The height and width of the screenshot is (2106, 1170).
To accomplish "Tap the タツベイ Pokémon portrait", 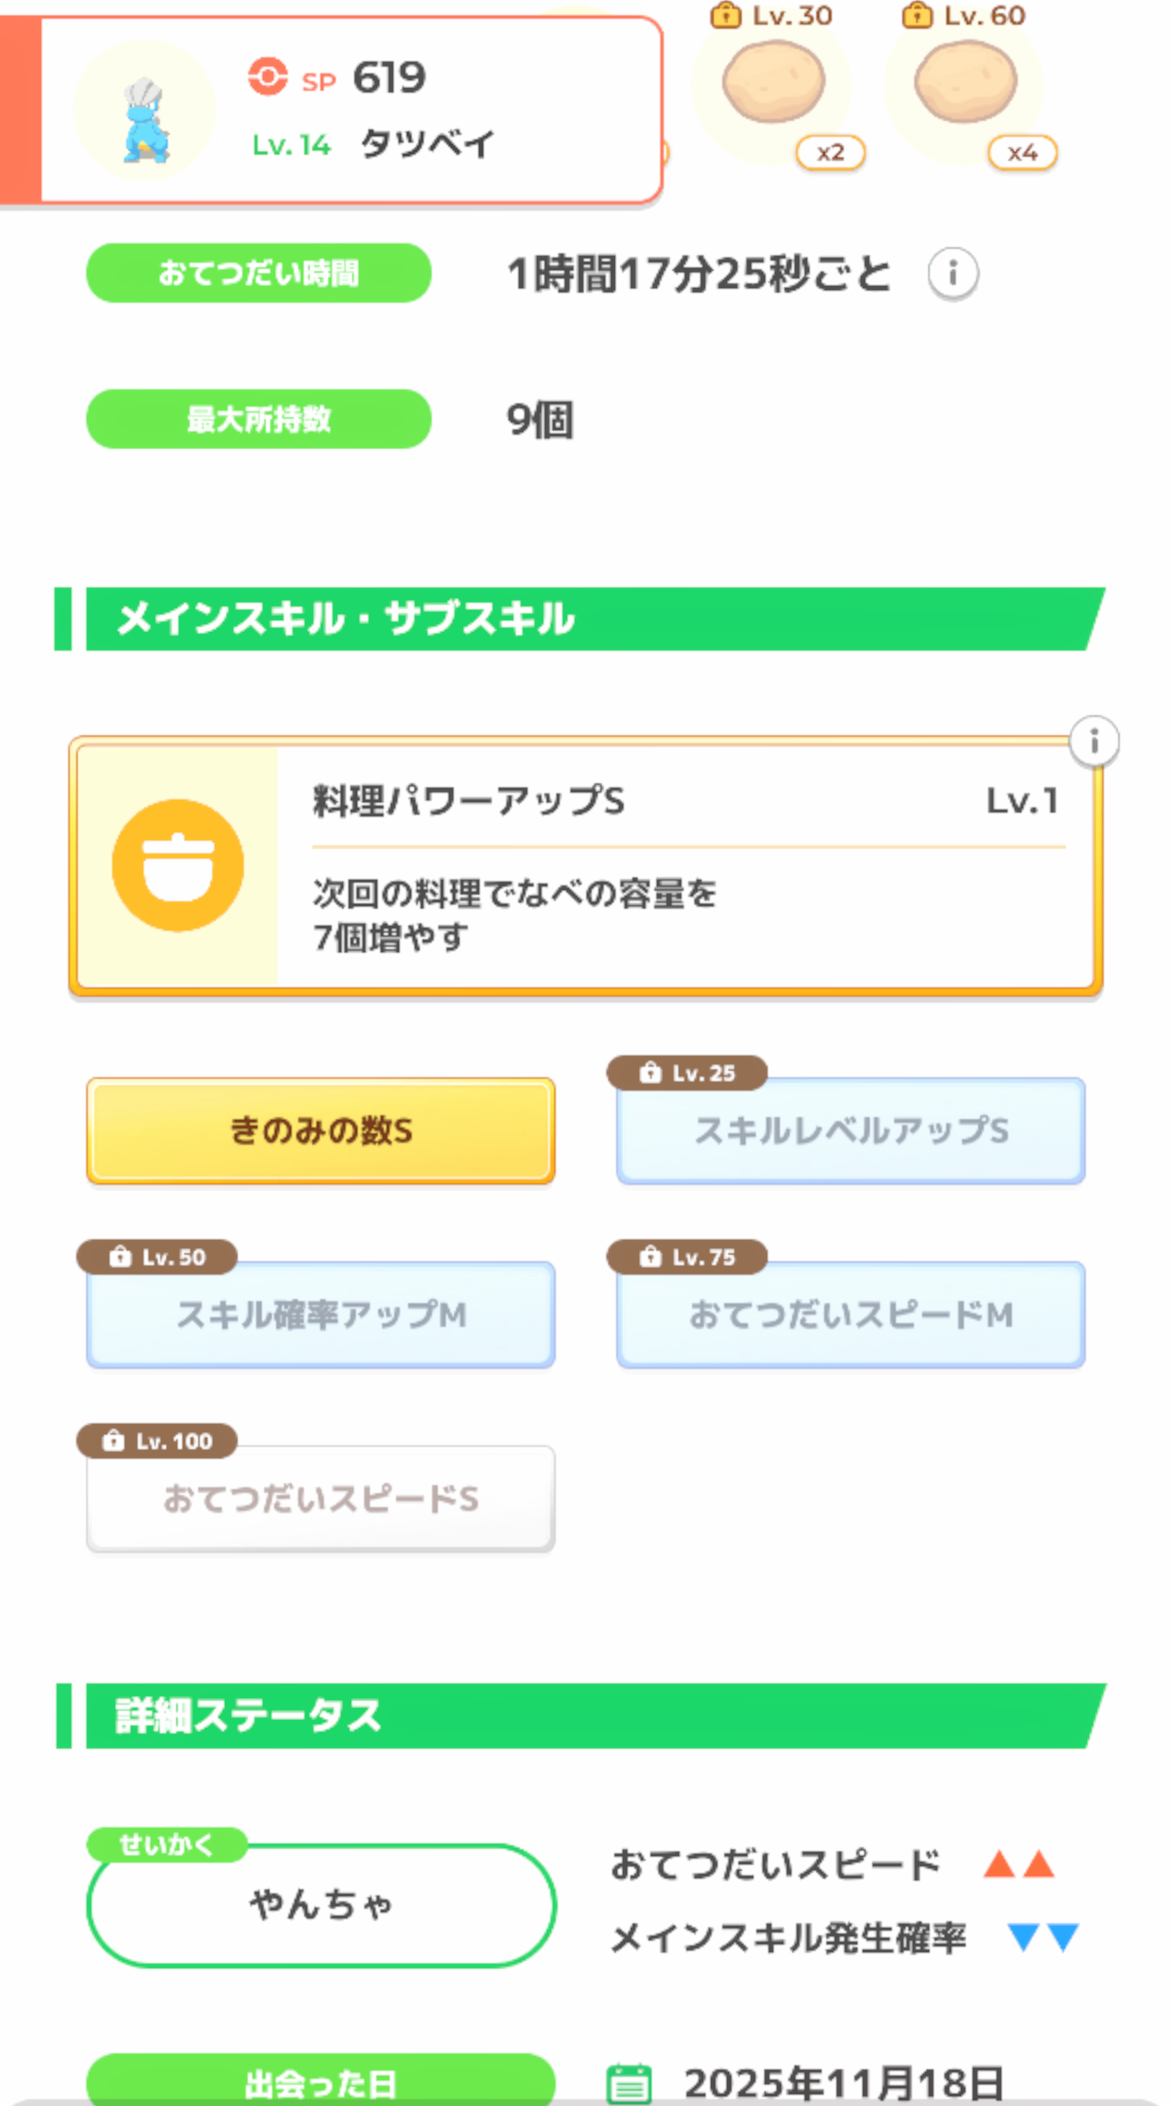I will click(146, 111).
